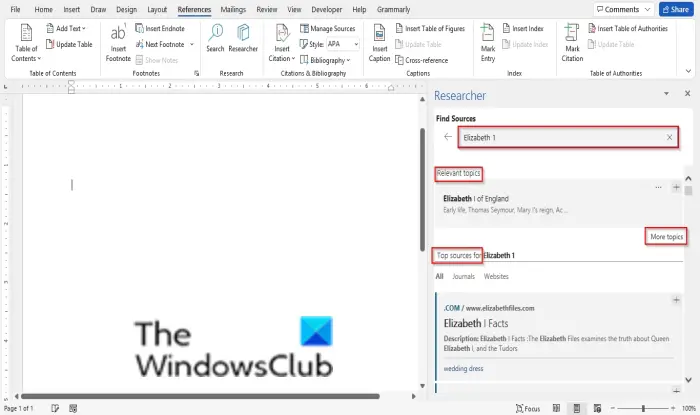Open Researcher pane options dropdown arrow
Screen dimensions: 700x415
[666, 93]
